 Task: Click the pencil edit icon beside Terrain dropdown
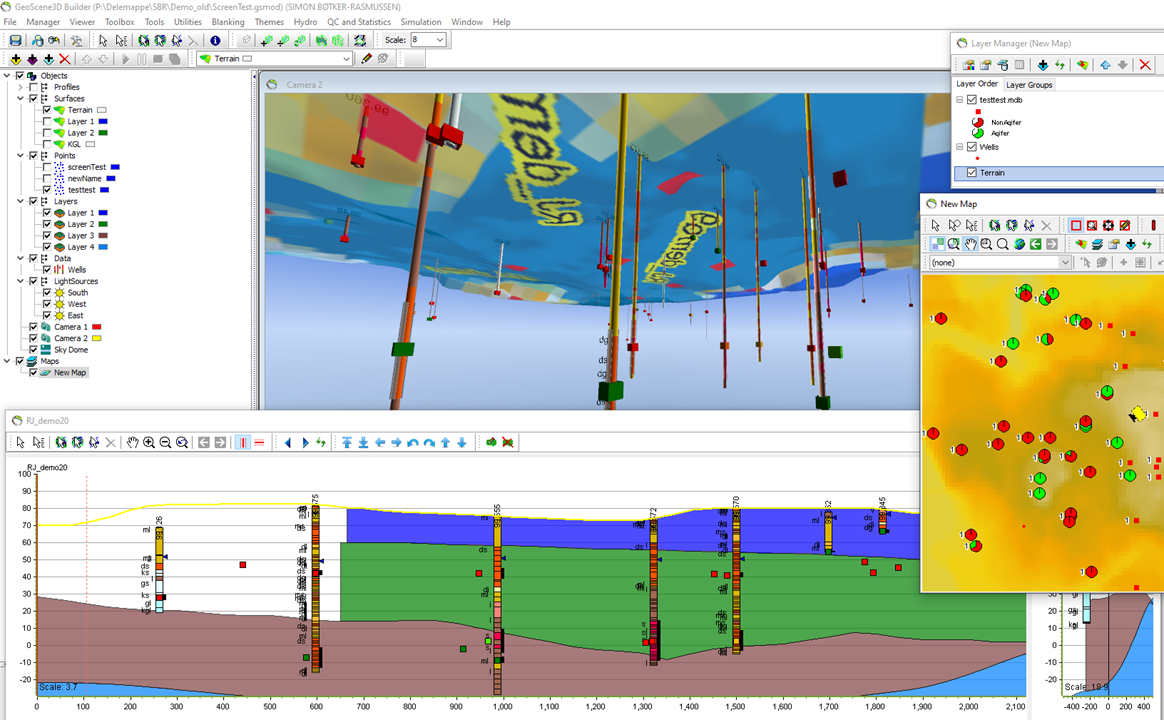click(x=366, y=59)
